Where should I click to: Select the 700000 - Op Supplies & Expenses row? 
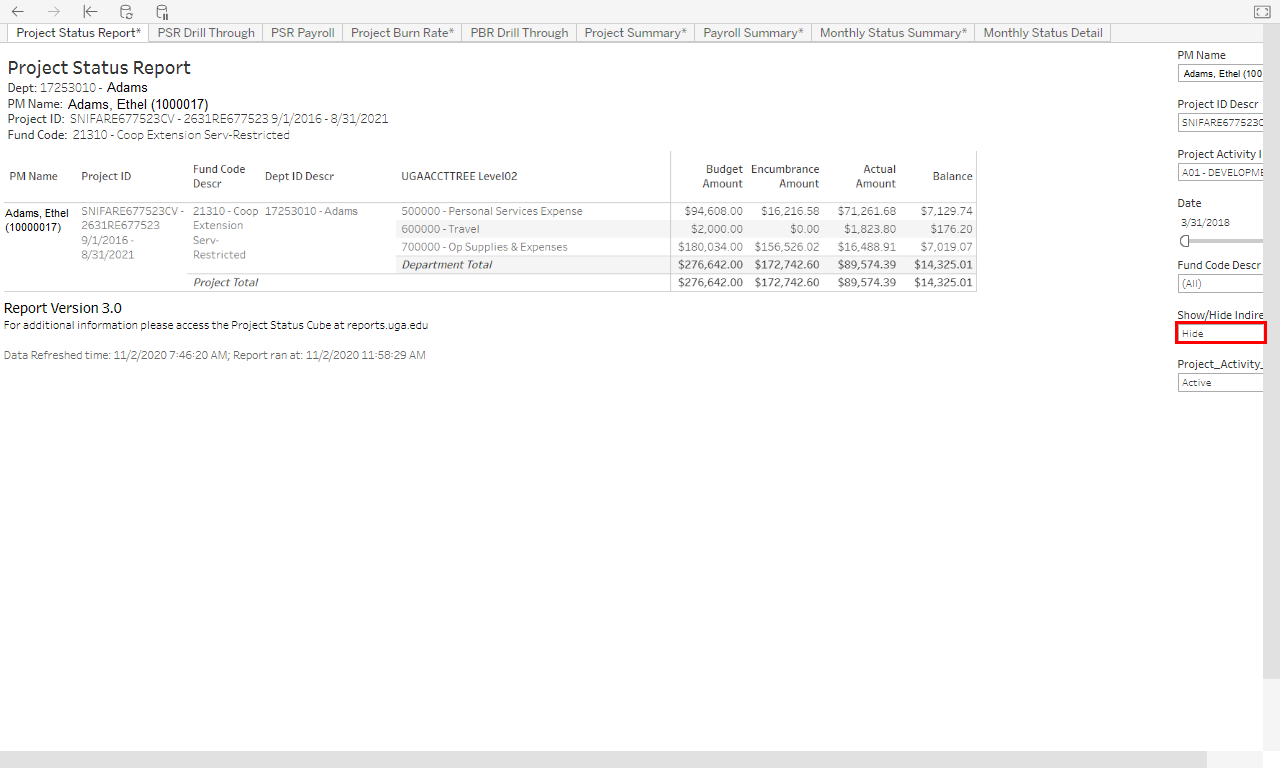(484, 247)
